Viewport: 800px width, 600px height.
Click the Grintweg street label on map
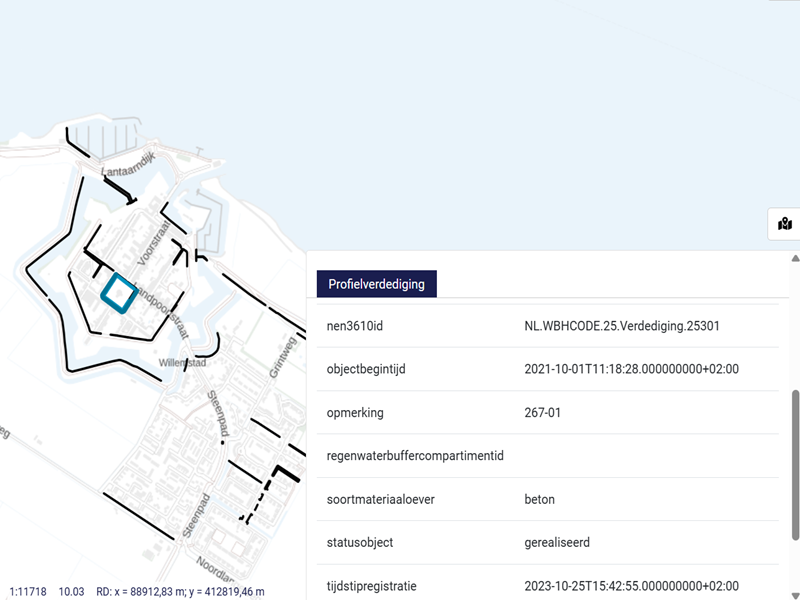click(279, 358)
